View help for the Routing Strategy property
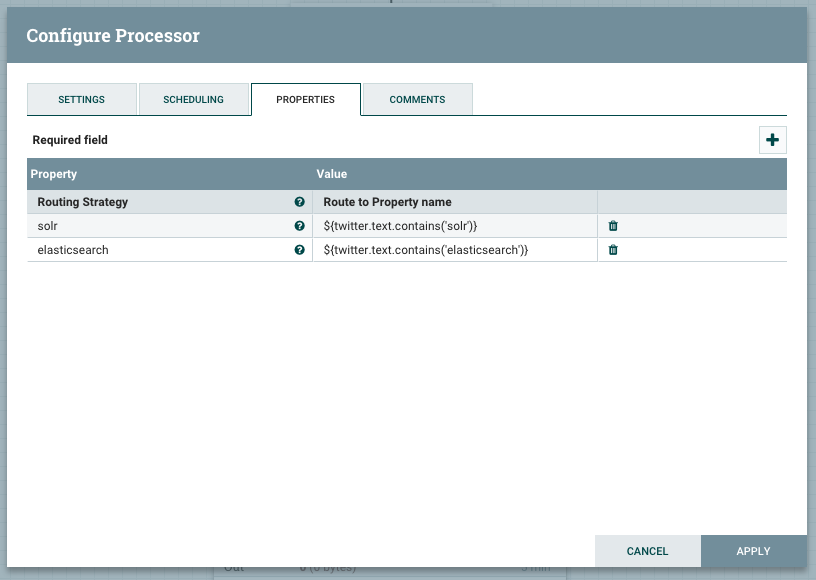 299,202
